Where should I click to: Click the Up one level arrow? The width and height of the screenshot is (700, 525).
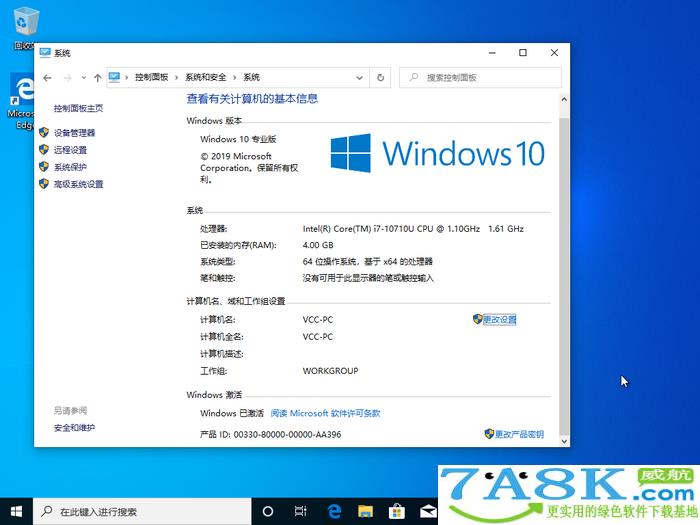pyautogui.click(x=97, y=78)
